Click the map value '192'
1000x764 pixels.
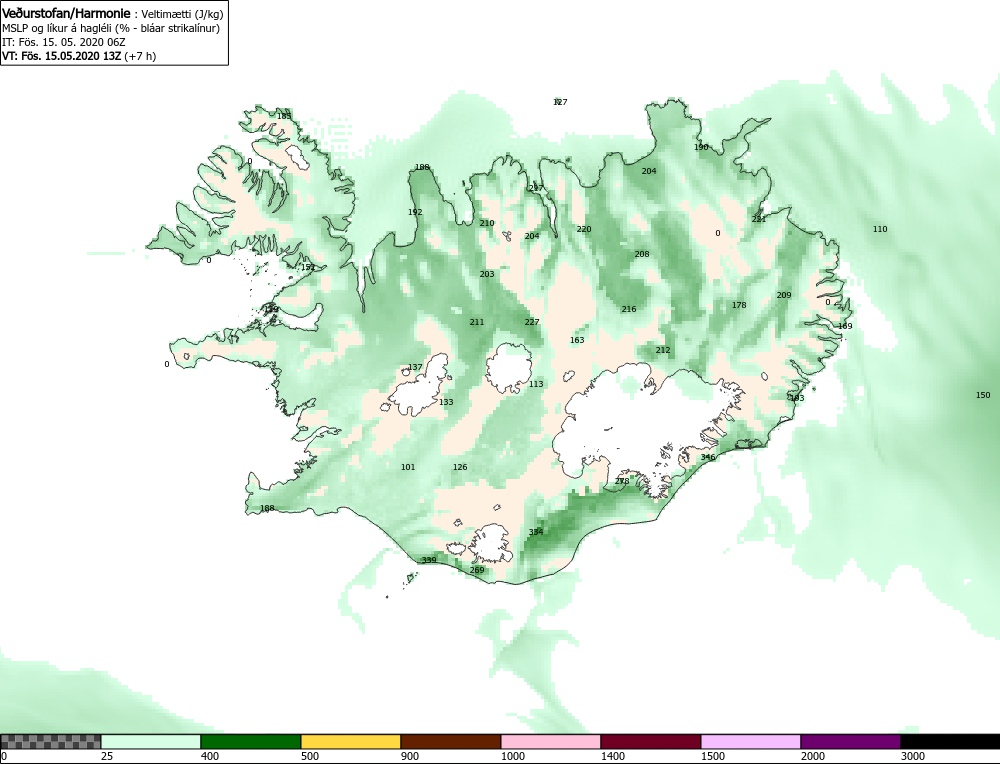click(x=415, y=212)
